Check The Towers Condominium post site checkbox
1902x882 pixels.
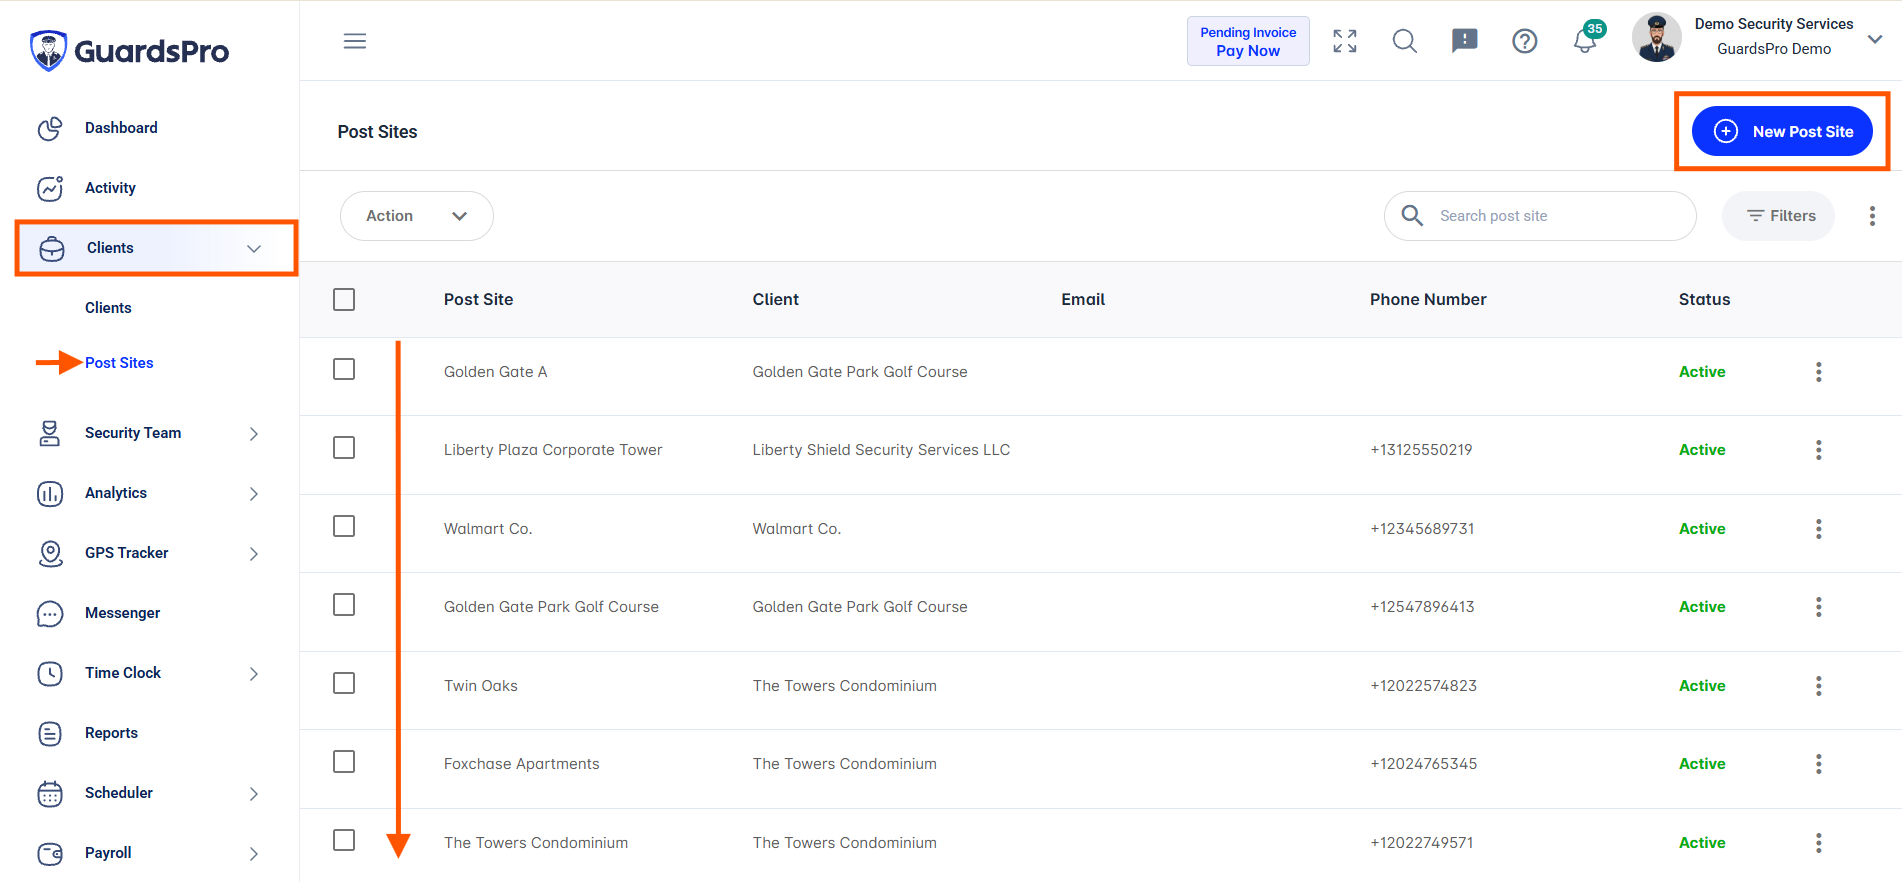pos(344,840)
